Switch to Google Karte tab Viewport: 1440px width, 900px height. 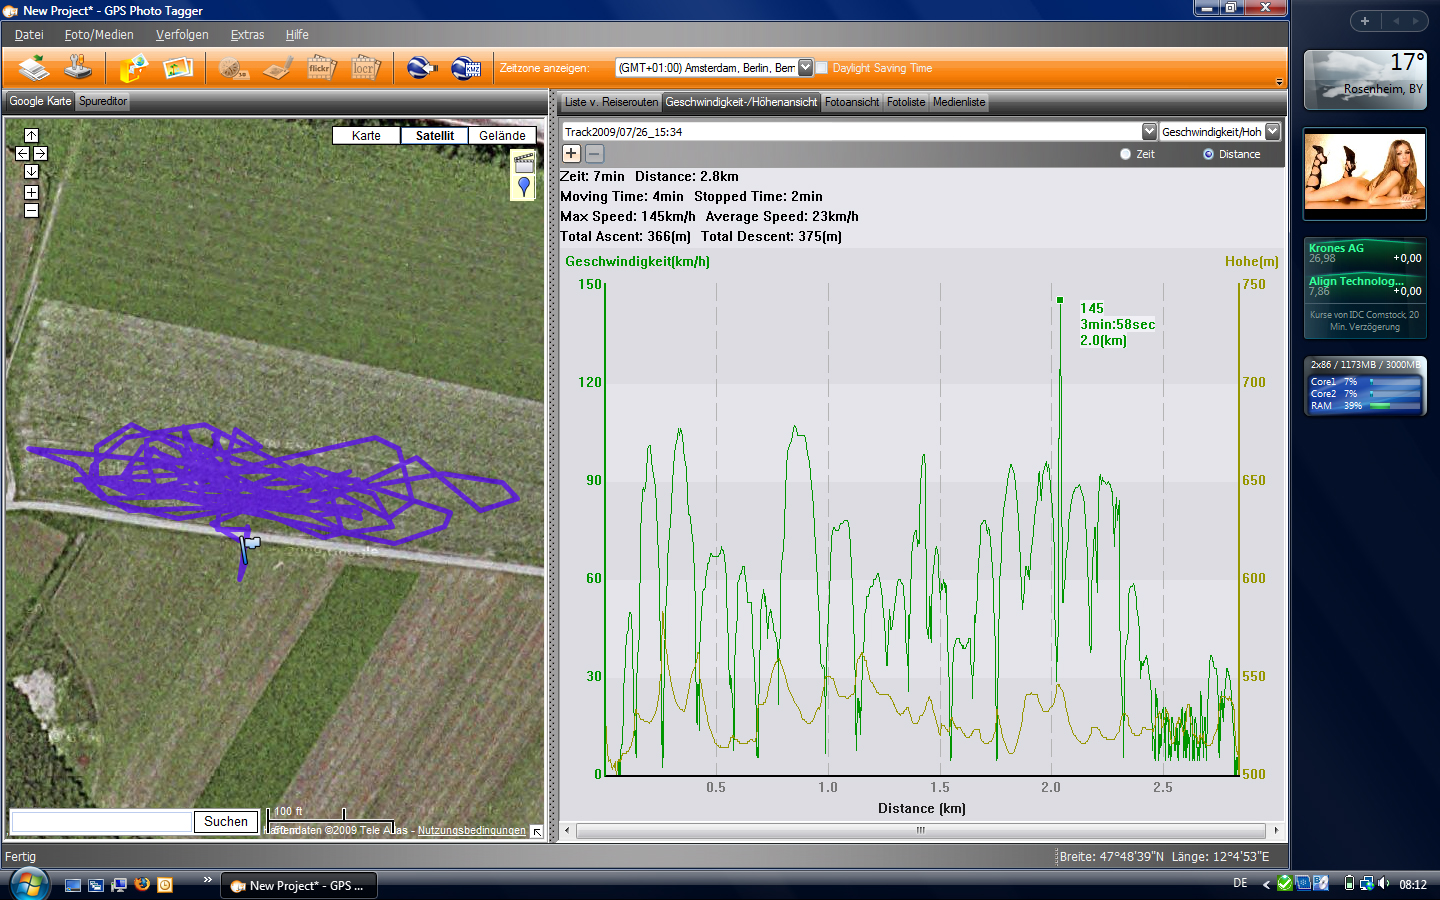[40, 101]
